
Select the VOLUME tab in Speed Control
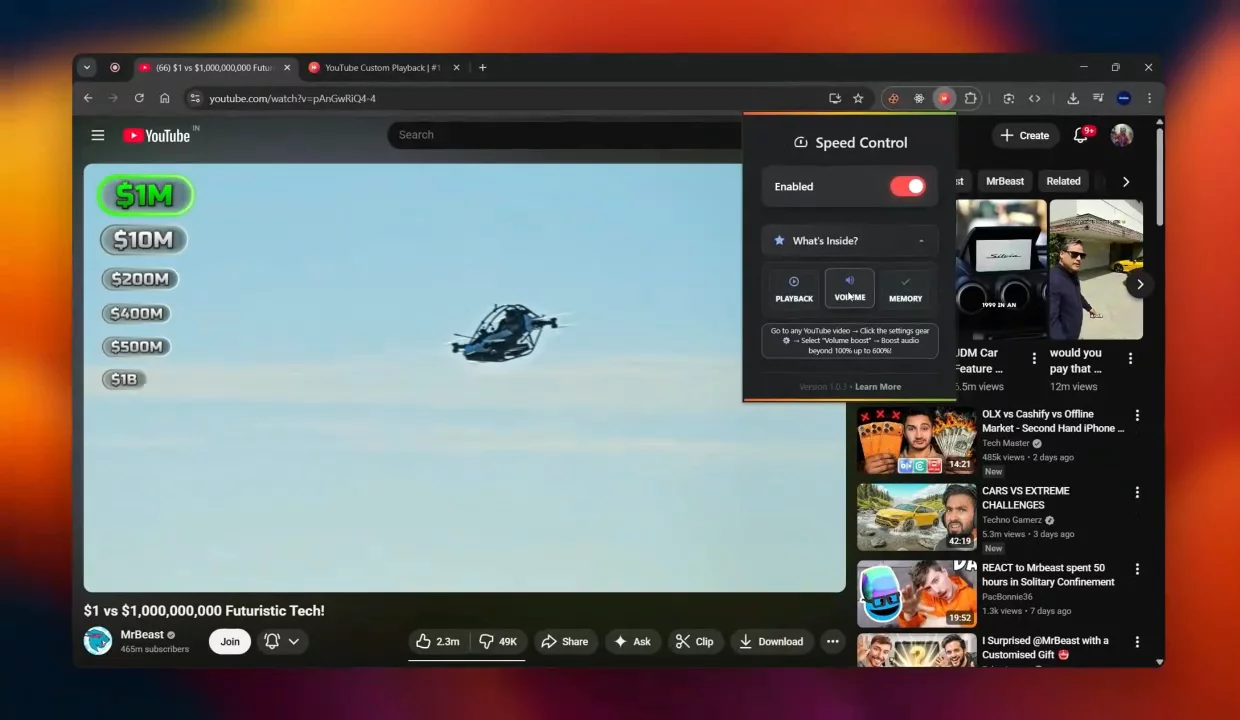(850, 288)
